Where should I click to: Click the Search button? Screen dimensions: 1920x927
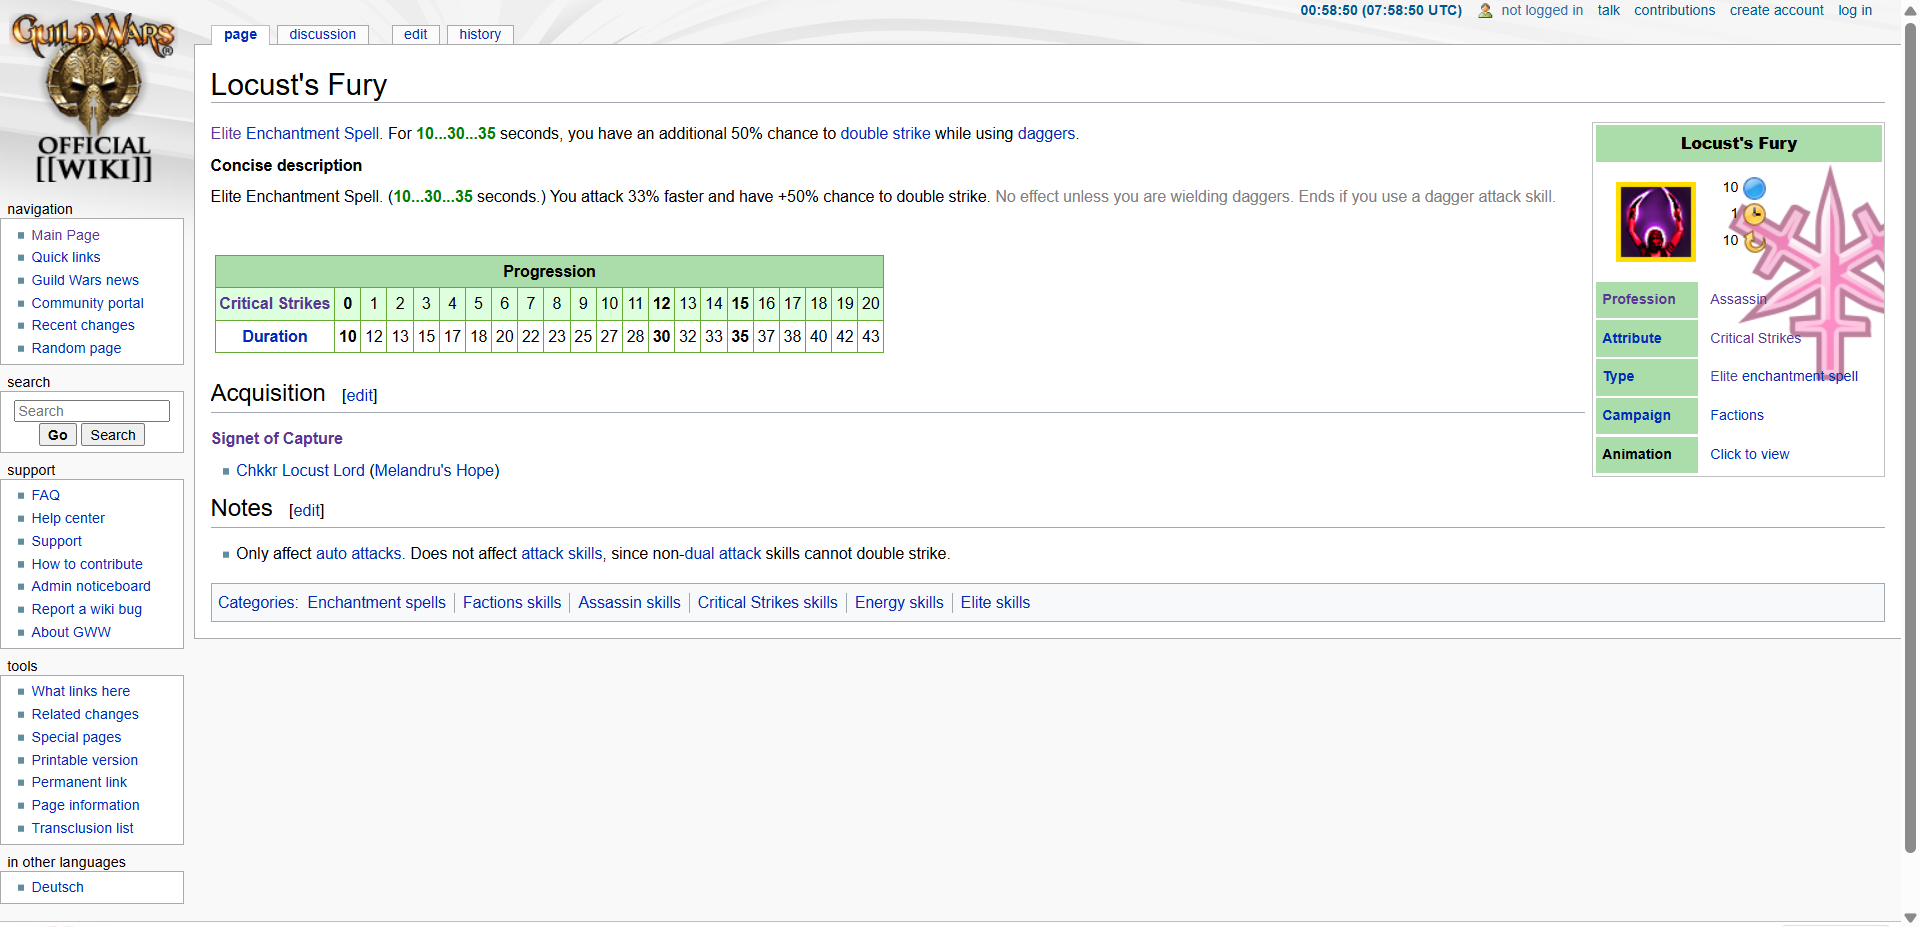(x=113, y=435)
